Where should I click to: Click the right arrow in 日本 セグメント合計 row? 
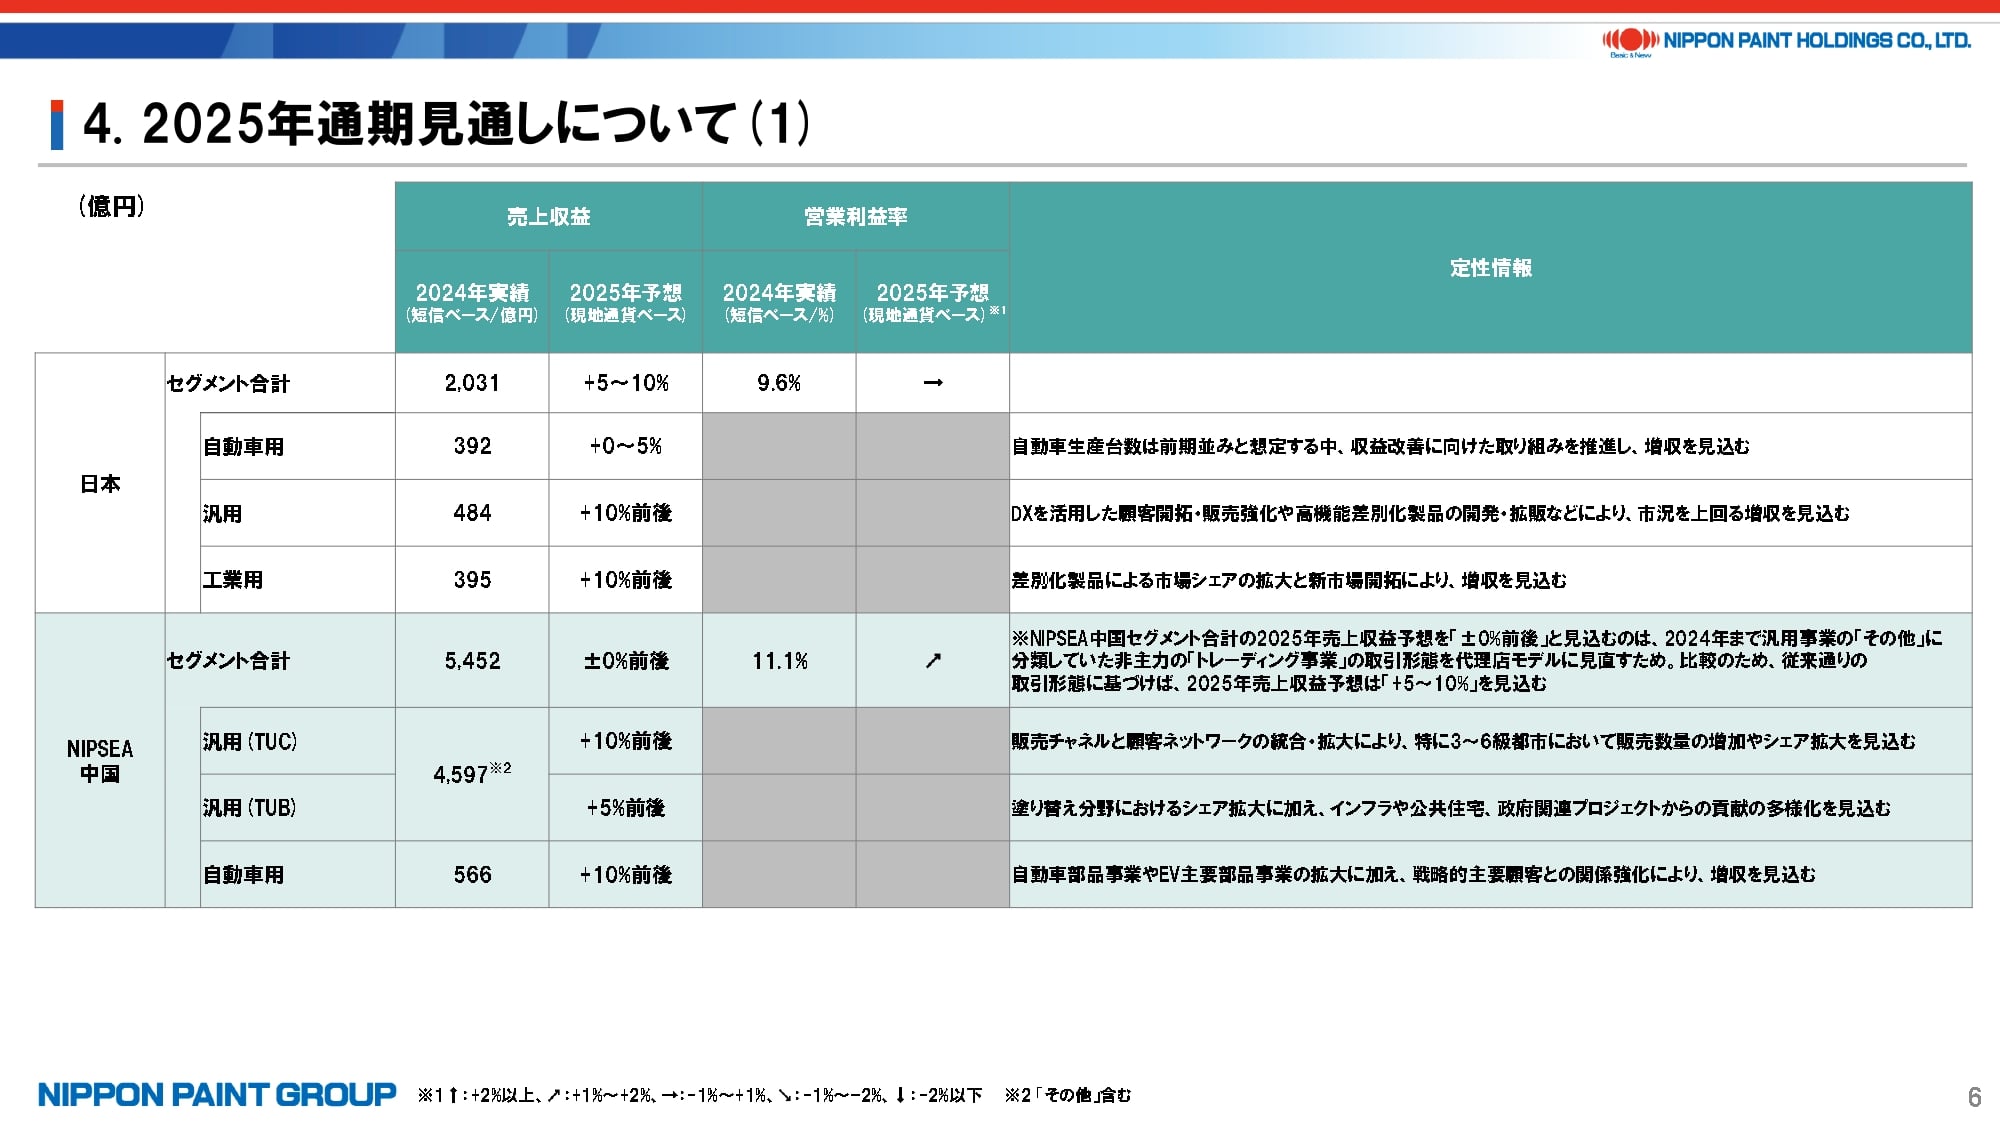pos(933,383)
